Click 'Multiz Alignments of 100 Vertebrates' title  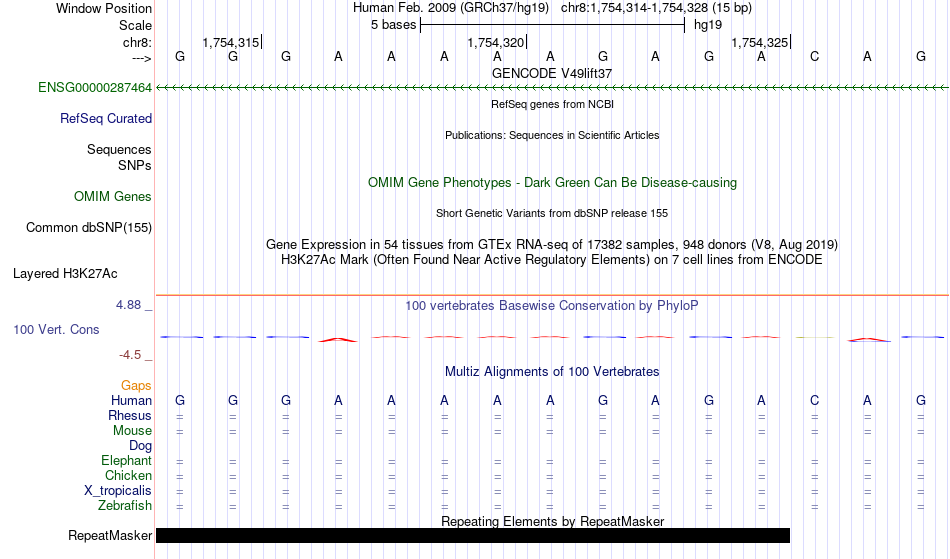(552, 372)
